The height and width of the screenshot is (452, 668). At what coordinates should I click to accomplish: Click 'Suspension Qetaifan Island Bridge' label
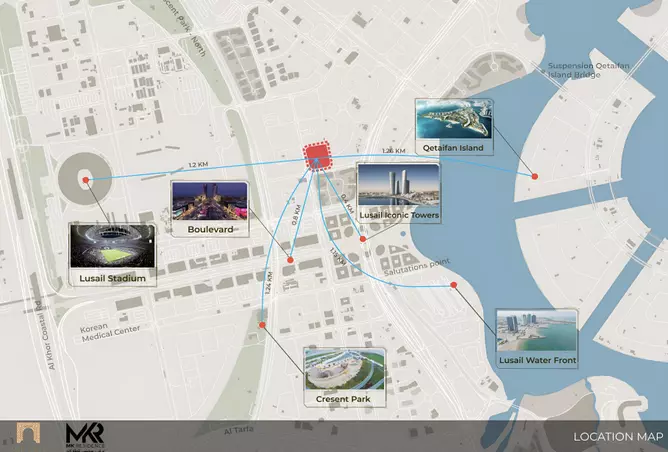[588, 70]
